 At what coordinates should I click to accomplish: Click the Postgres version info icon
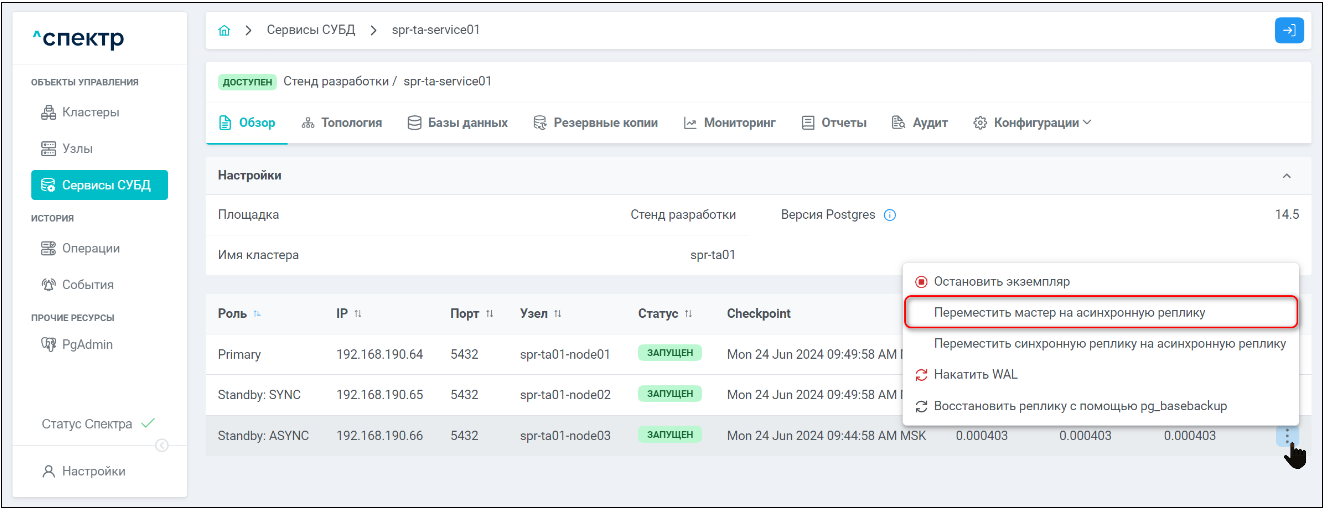(x=890, y=215)
